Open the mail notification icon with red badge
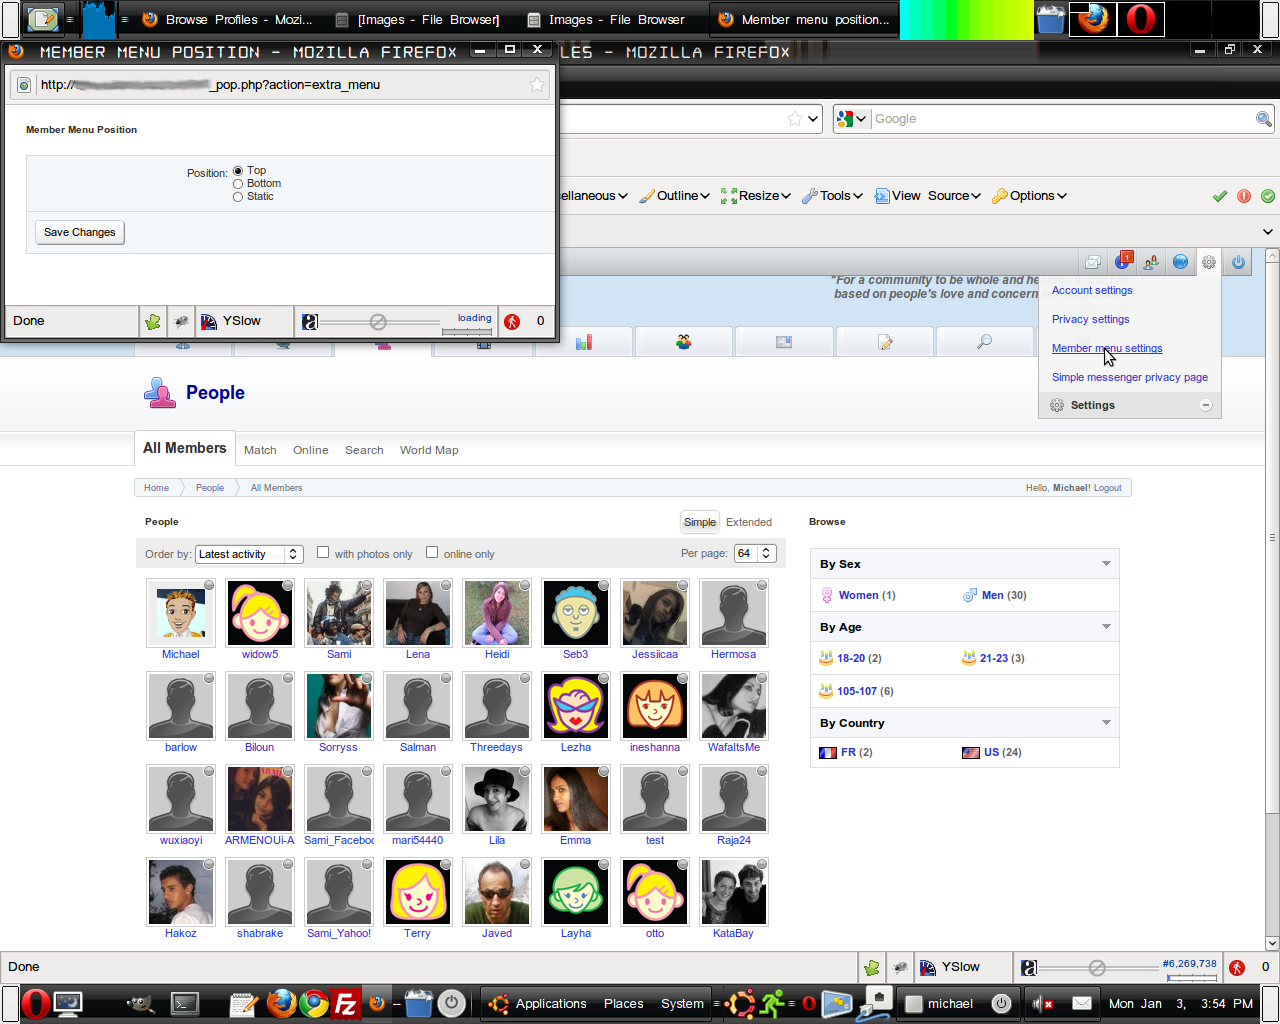Image resolution: width=1280 pixels, height=1024 pixels. click(x=1123, y=262)
